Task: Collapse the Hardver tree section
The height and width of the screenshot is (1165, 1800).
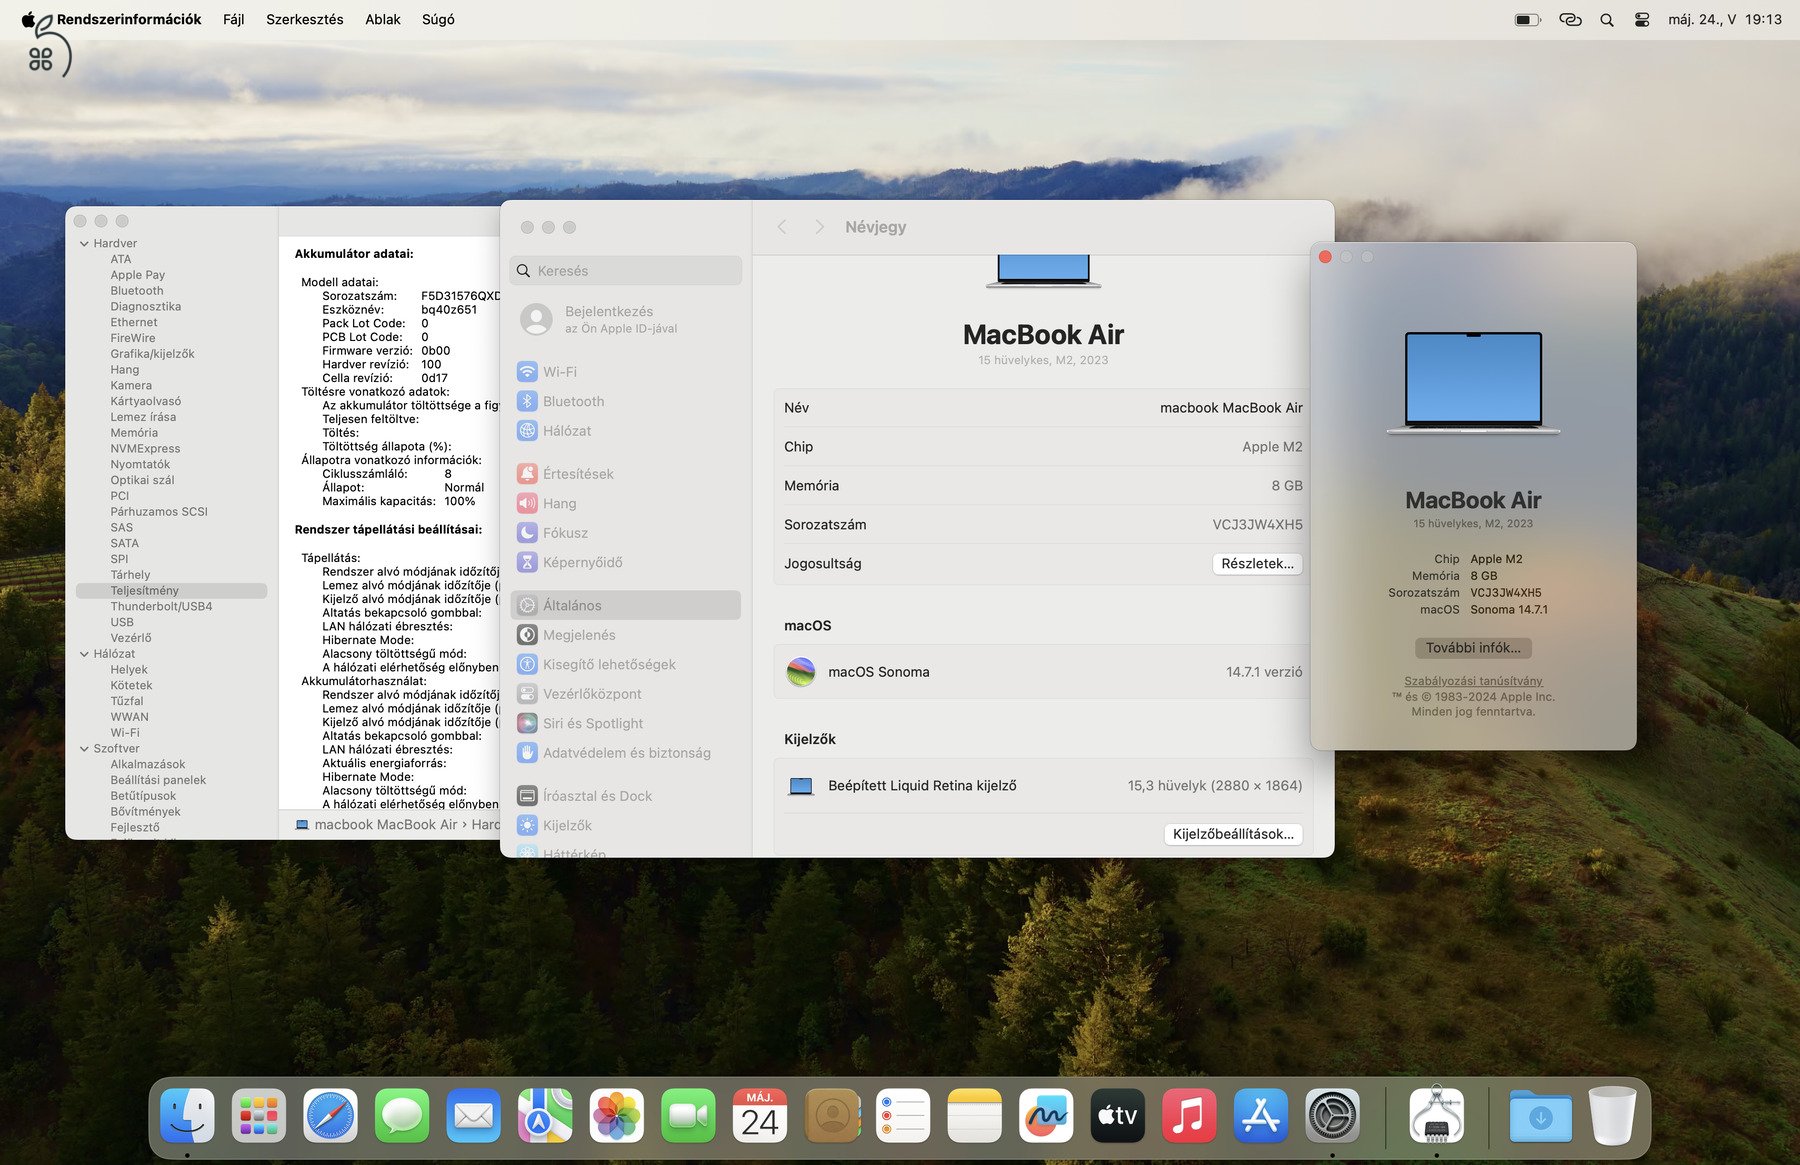Action: pos(84,244)
